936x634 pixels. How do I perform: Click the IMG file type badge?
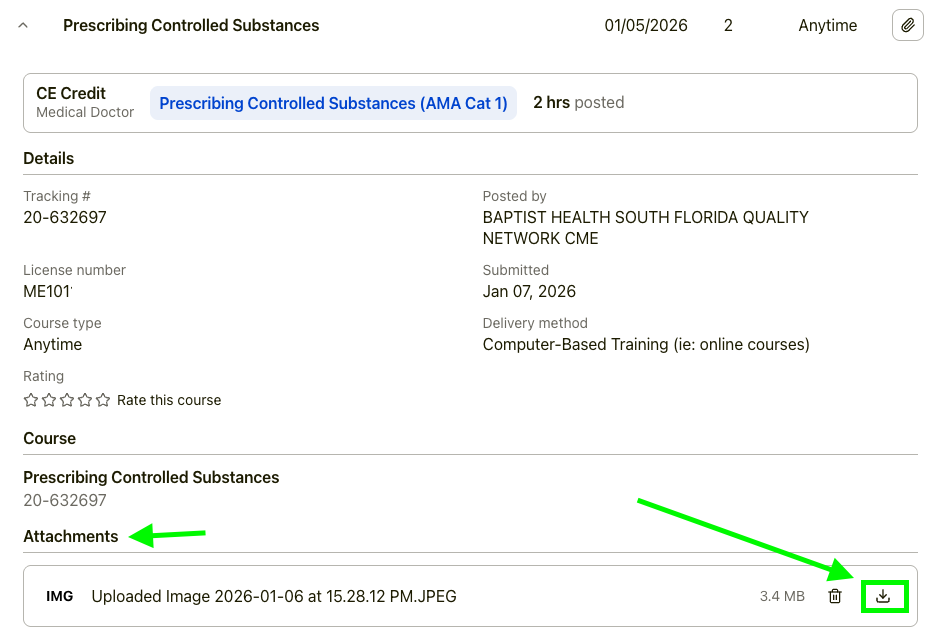pos(60,597)
